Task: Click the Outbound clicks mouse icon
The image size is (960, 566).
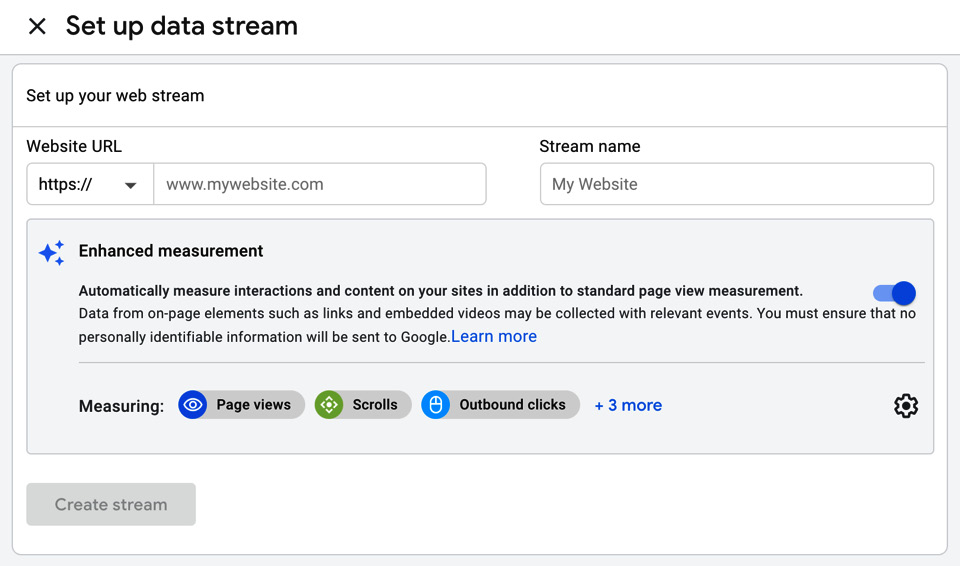Action: [435, 405]
